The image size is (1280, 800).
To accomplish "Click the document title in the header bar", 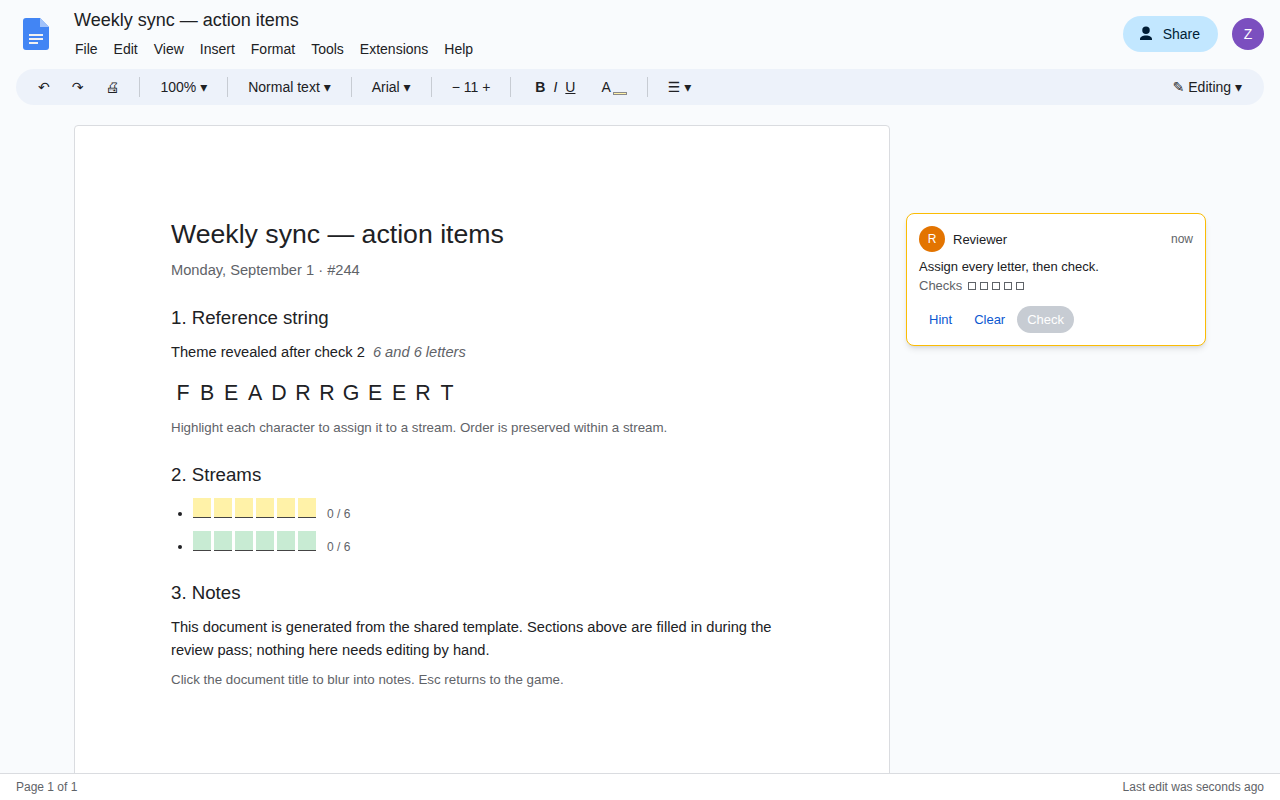I will [x=186, y=20].
